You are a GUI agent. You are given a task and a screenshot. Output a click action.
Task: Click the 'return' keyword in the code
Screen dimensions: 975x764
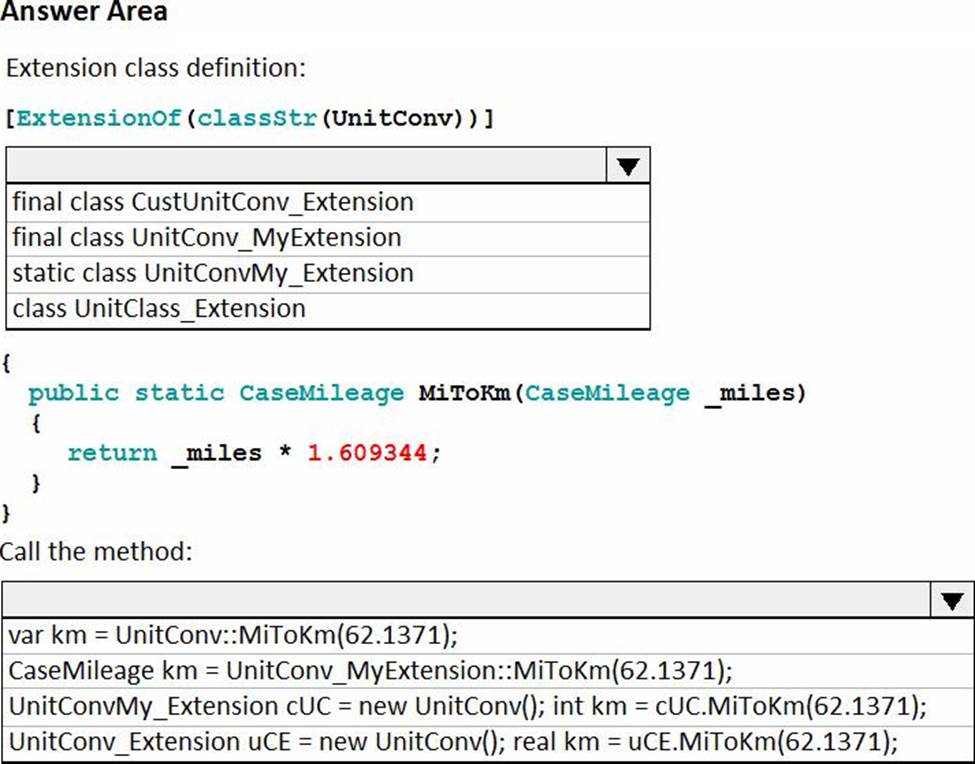click(111, 453)
